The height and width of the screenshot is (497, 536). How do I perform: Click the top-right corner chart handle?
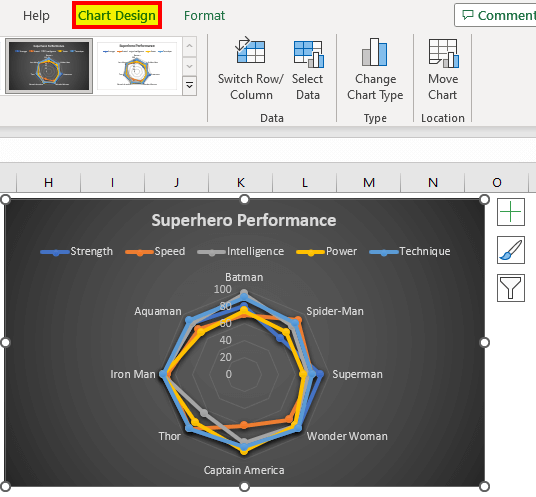point(485,199)
